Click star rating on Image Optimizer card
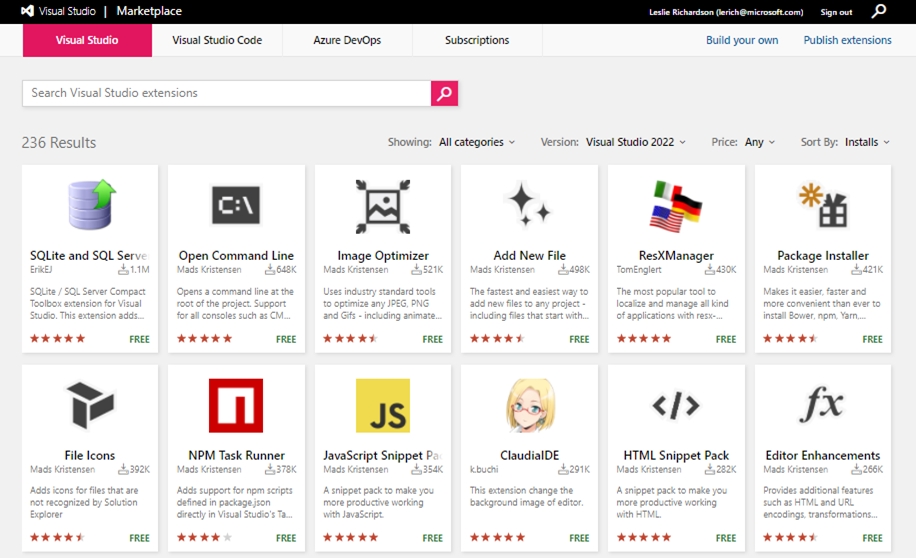916x558 pixels. pos(351,338)
